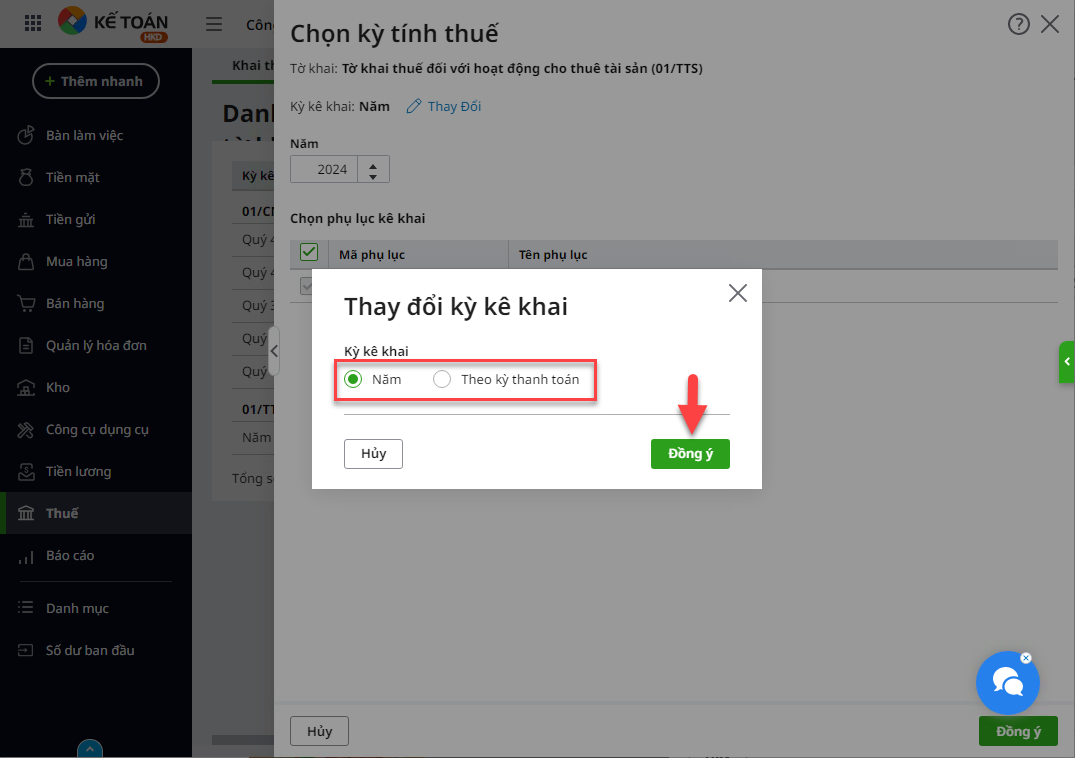Collapse the sidebar with left chevron handle
The width and height of the screenshot is (1075, 758).
click(x=274, y=351)
